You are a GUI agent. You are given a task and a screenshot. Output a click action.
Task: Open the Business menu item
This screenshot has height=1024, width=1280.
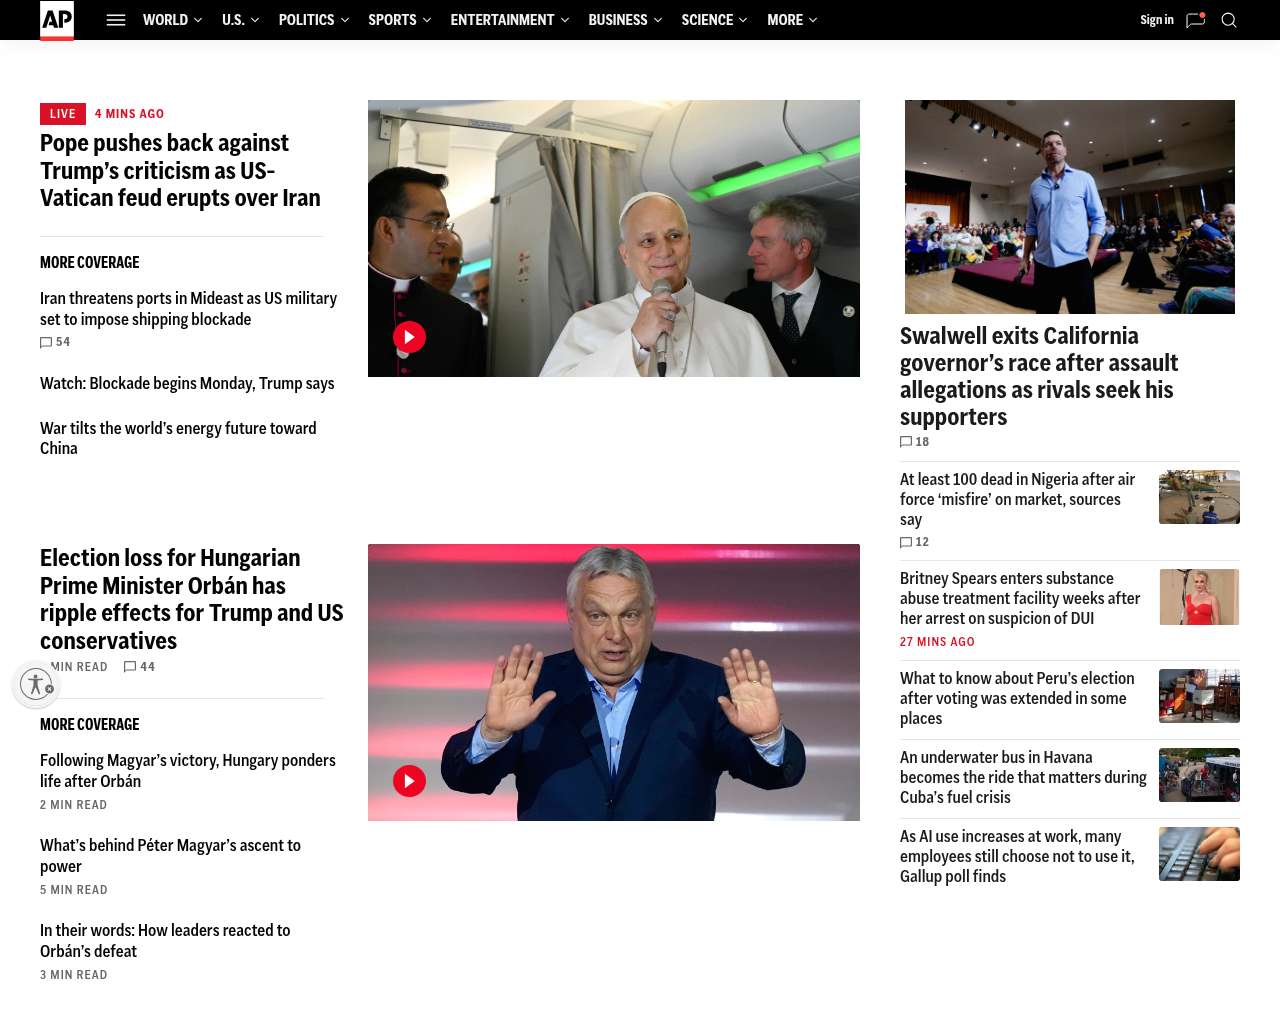coord(618,20)
